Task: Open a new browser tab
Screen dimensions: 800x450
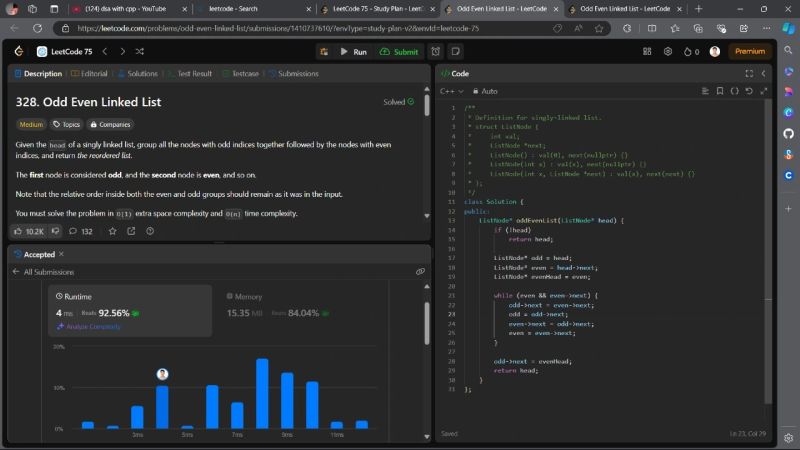Action: click(698, 9)
